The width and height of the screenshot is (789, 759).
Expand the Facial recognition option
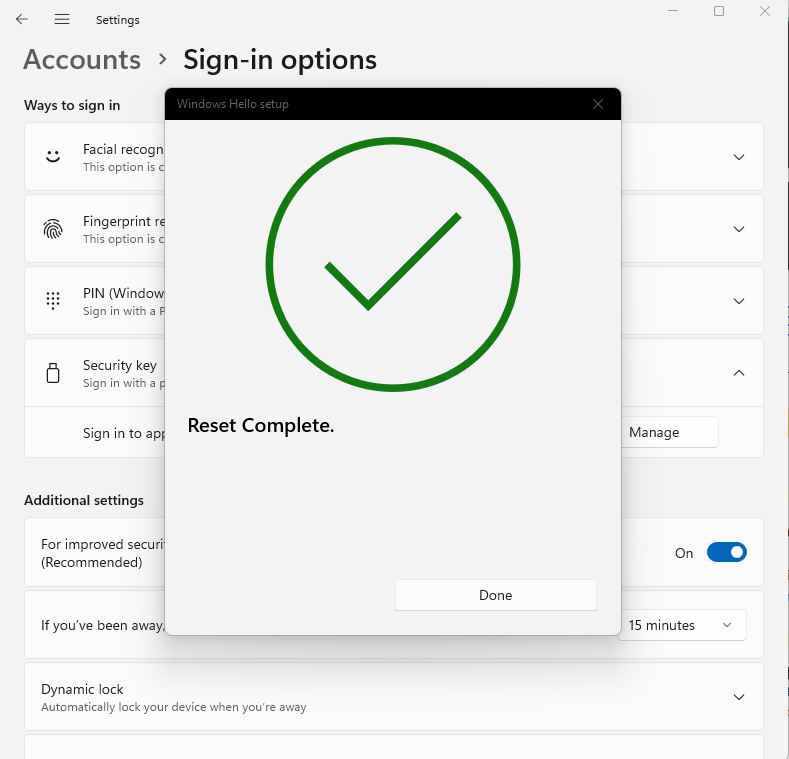[739, 157]
